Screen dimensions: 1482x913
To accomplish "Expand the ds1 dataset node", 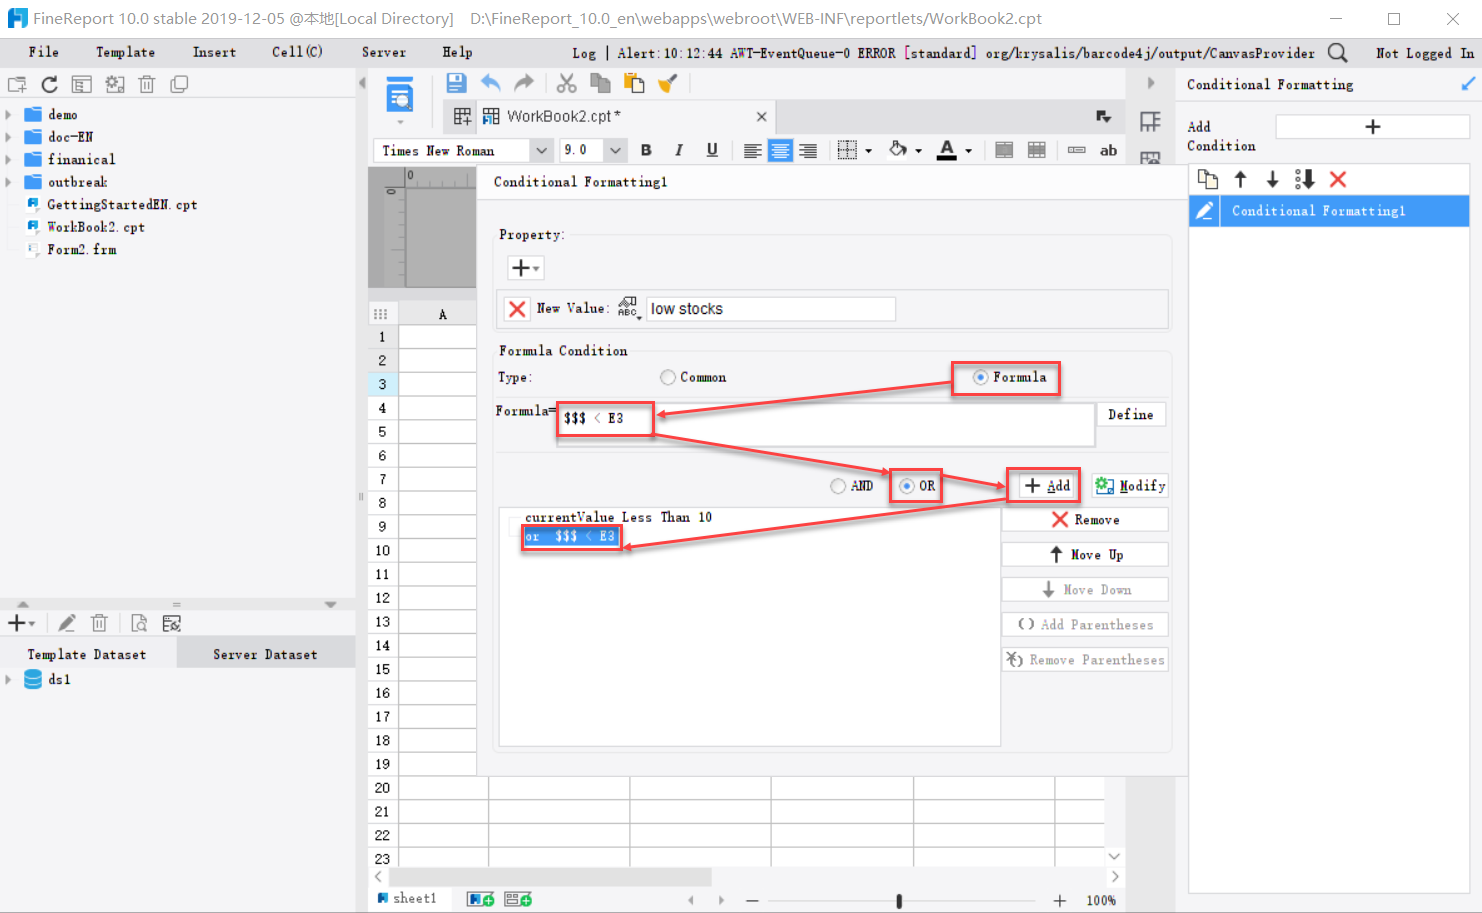I will click(x=9, y=680).
